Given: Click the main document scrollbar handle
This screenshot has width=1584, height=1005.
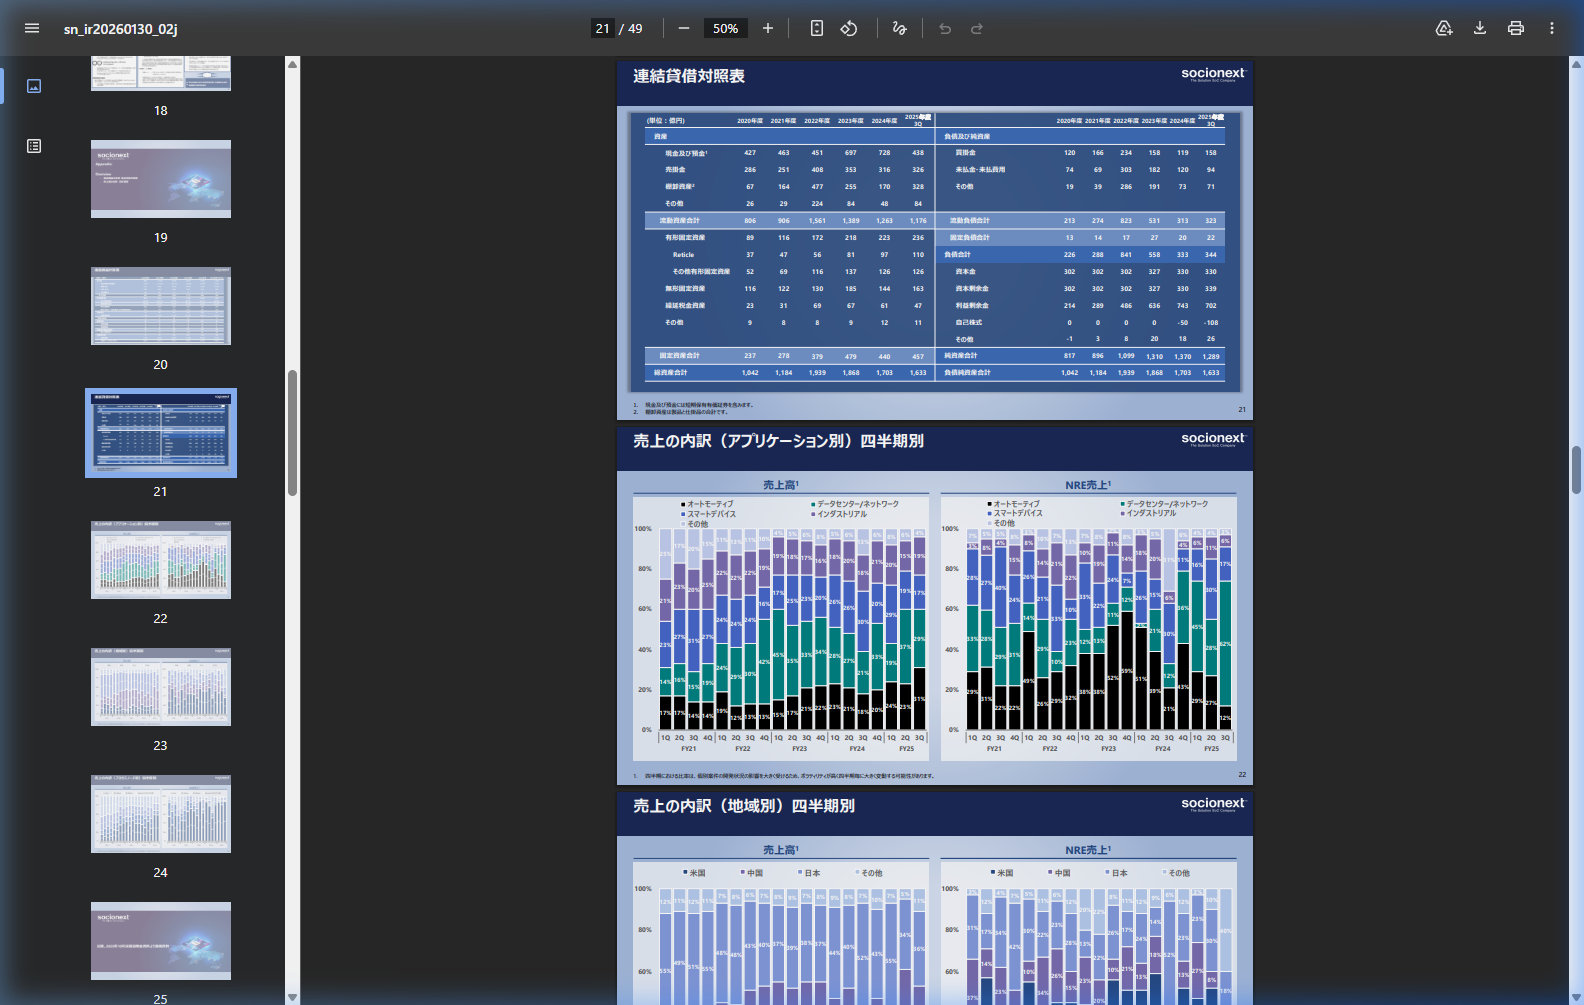Looking at the screenshot, I should coord(1576,470).
